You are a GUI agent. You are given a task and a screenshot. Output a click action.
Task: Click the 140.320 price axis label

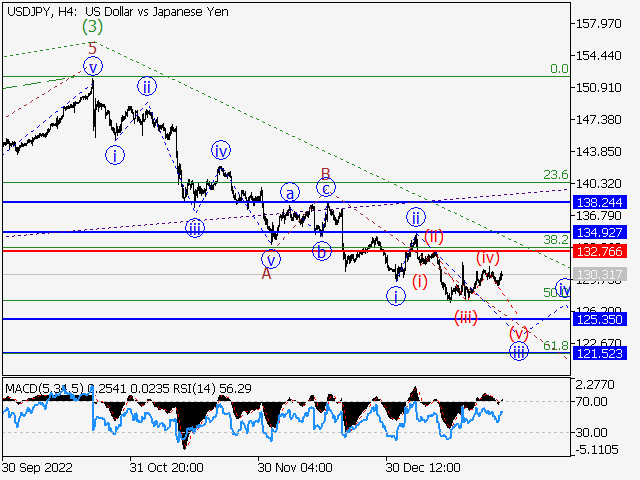pos(598,184)
